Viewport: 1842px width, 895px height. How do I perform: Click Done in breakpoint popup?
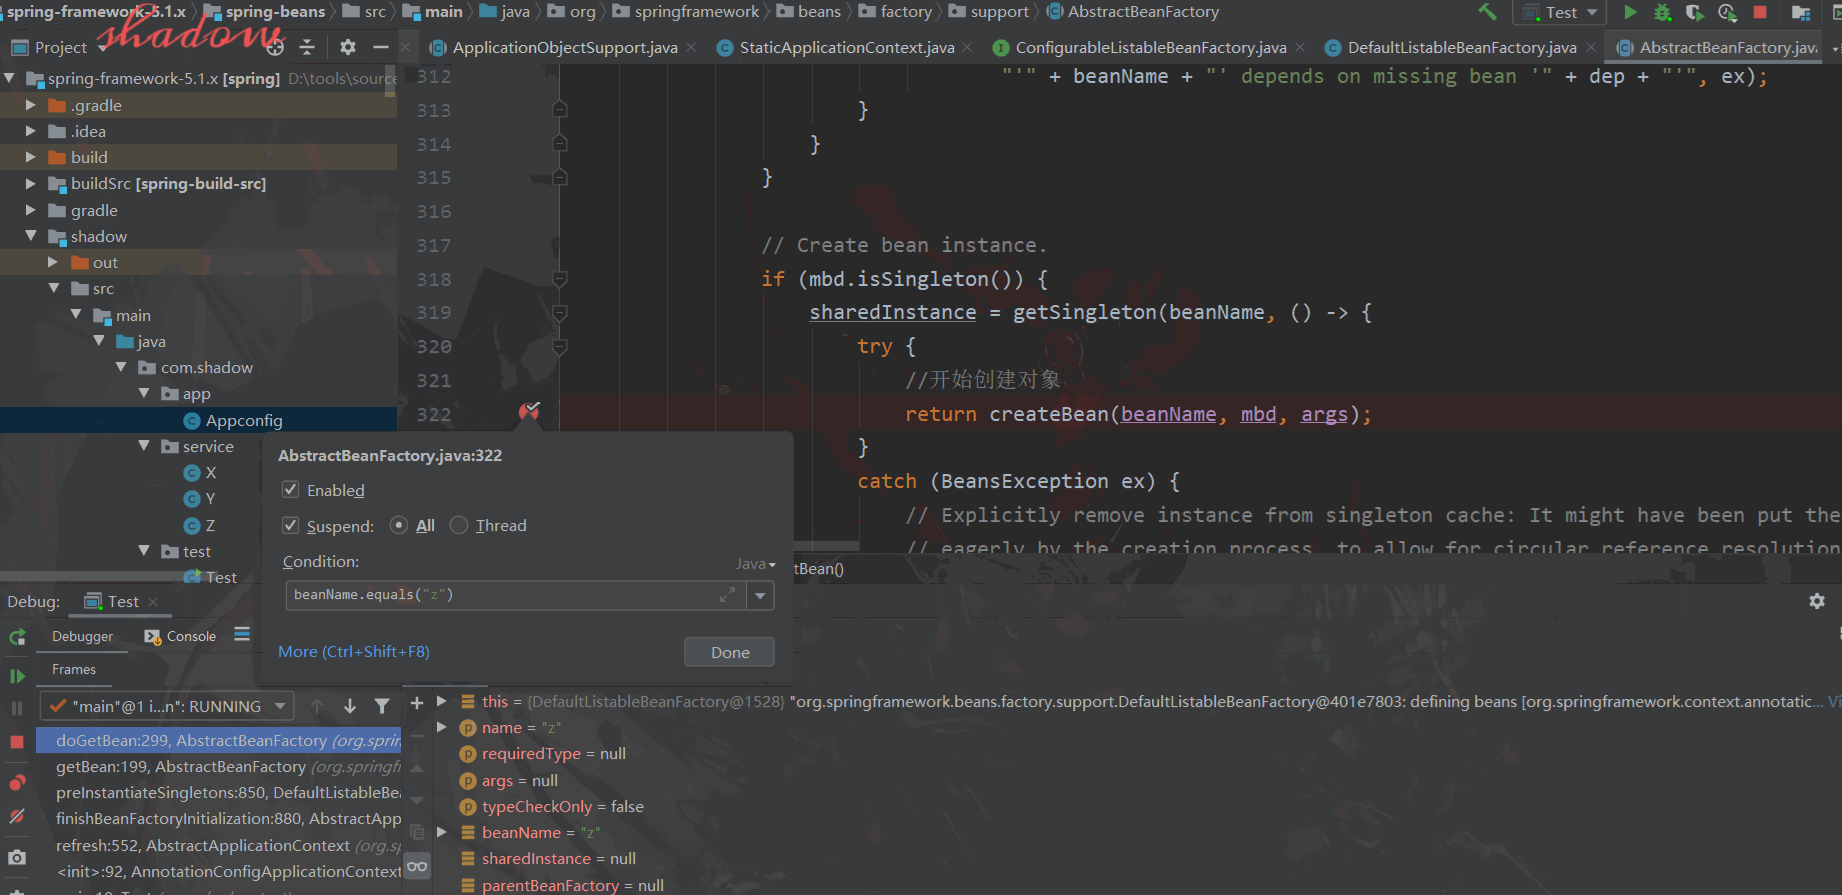click(x=730, y=652)
